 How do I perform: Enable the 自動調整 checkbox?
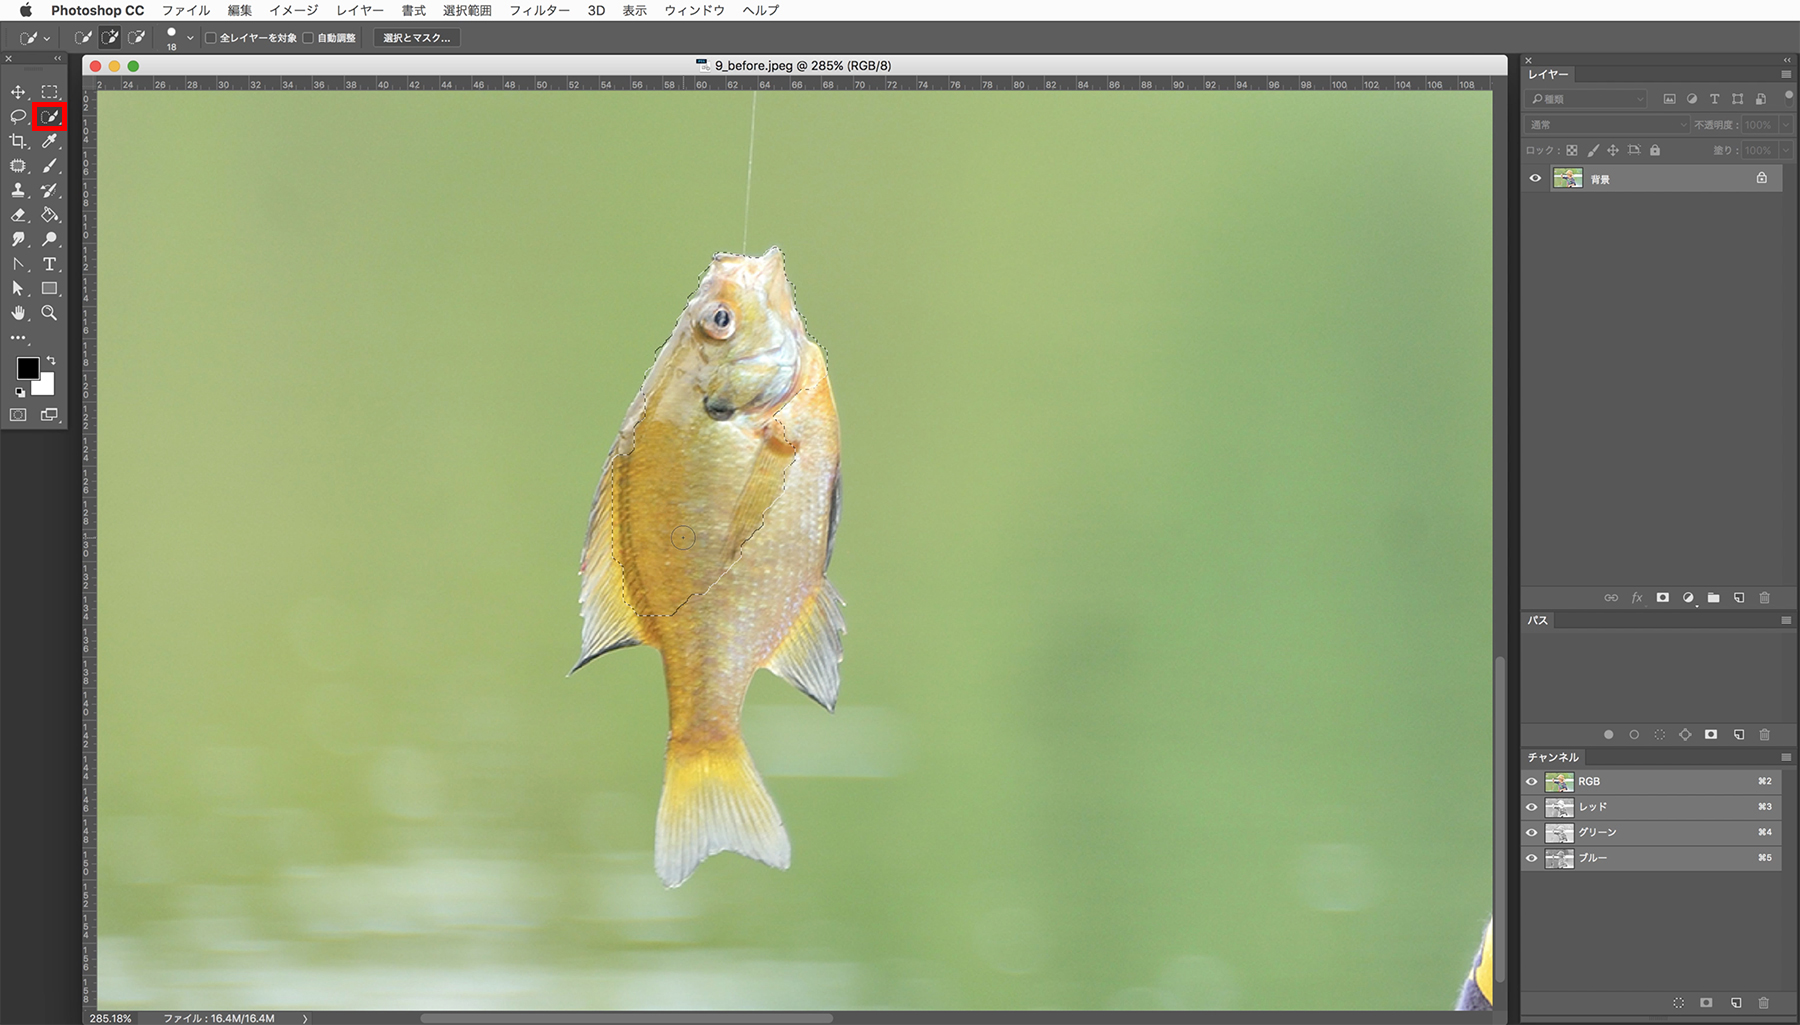(x=309, y=38)
